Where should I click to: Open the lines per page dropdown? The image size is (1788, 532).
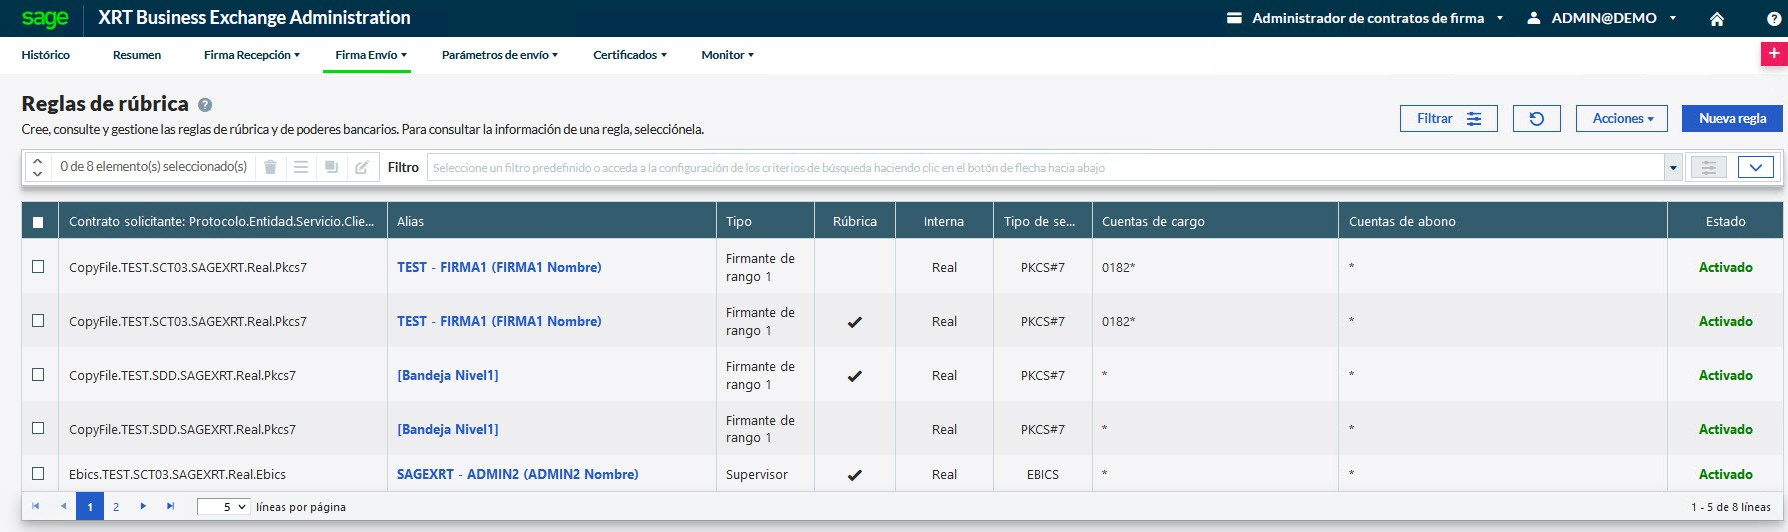[x=223, y=507]
